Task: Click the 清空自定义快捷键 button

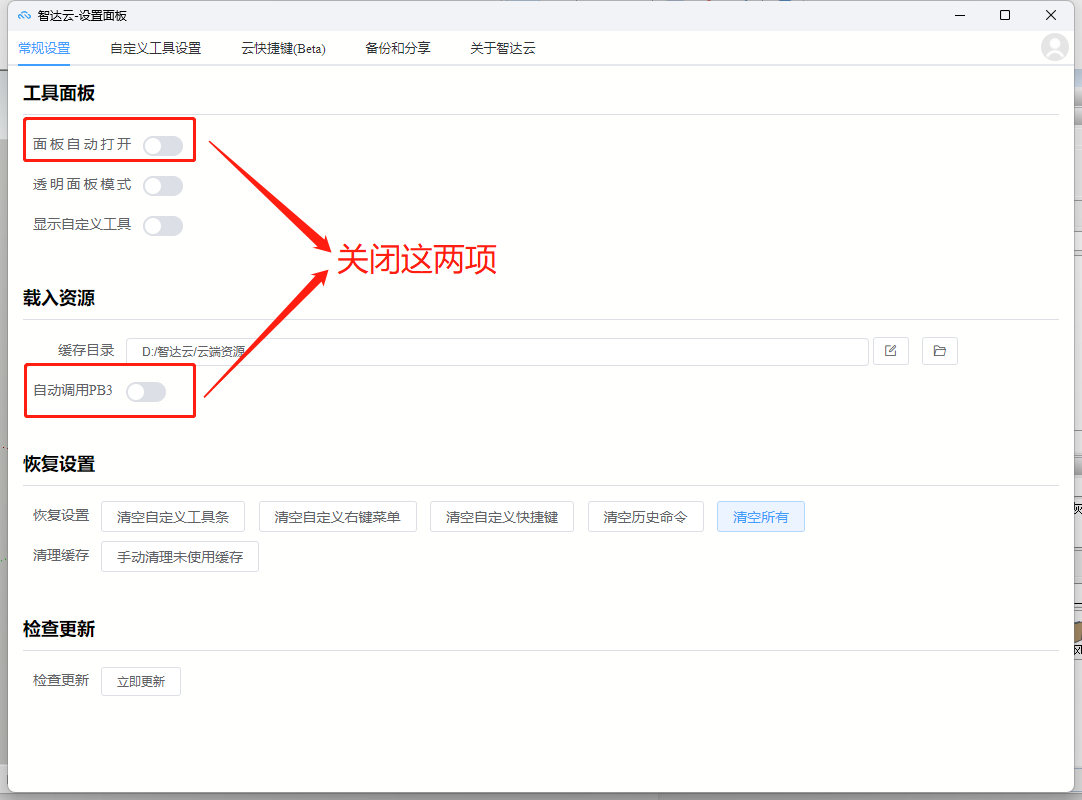Action: coord(502,516)
